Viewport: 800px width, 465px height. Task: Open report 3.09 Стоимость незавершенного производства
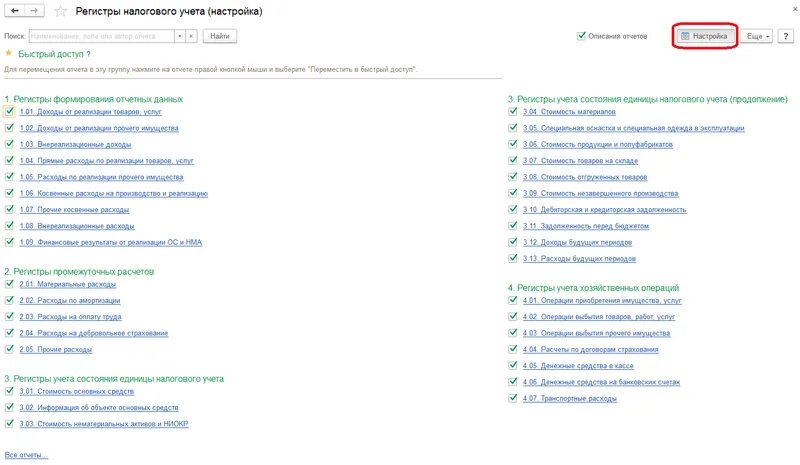(601, 193)
